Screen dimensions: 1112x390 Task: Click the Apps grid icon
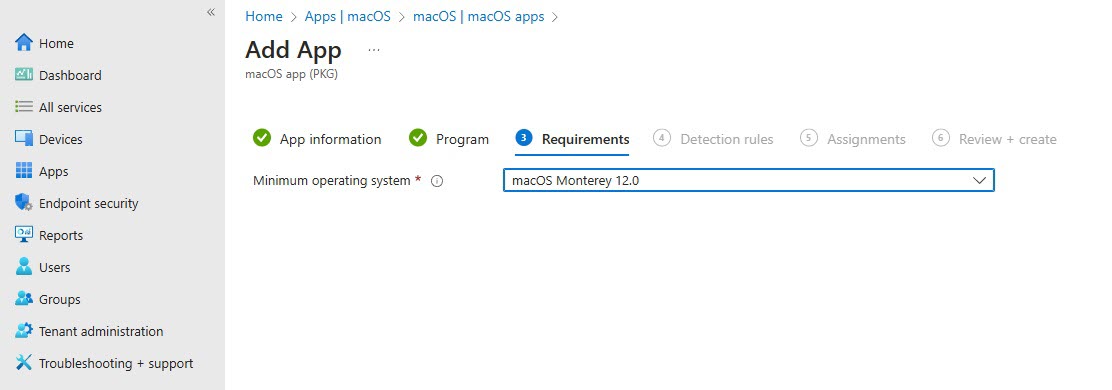[24, 171]
